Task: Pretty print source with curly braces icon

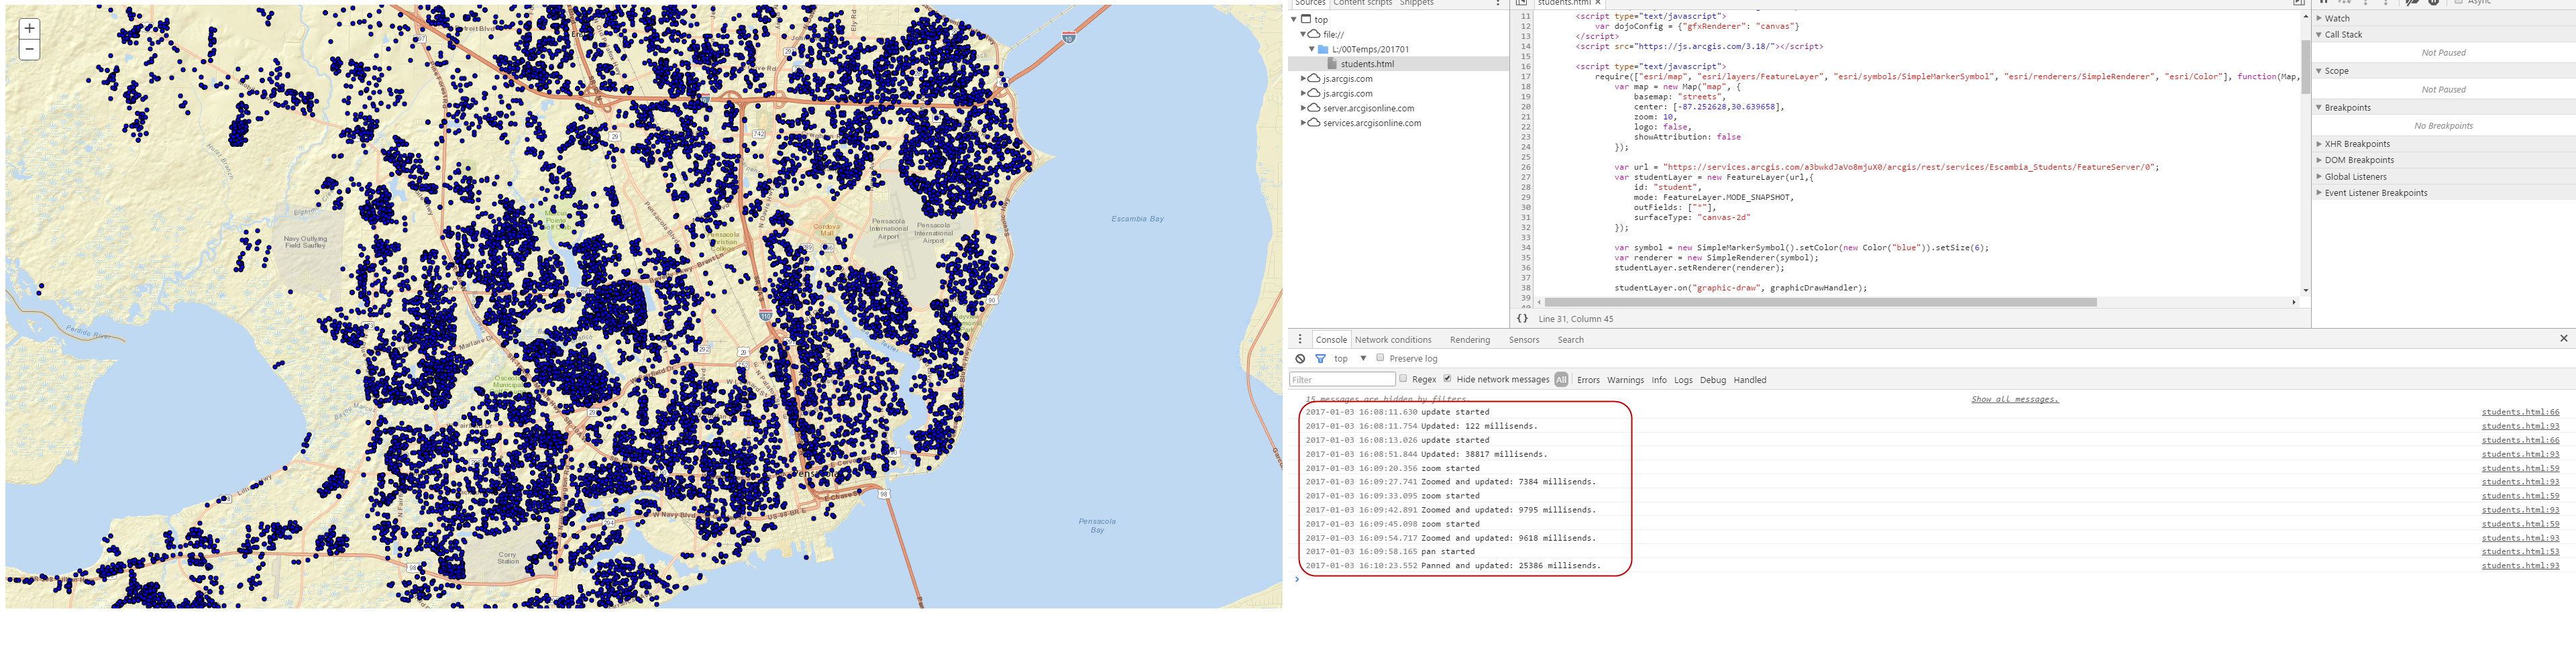Action: pos(1522,319)
